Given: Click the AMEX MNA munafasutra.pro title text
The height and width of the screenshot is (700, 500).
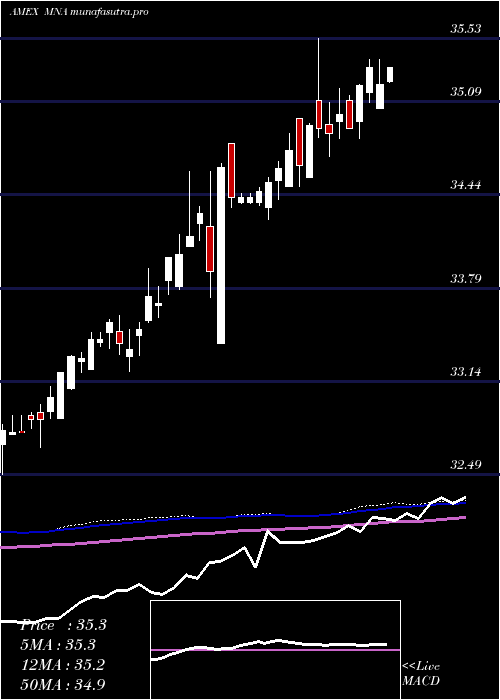Looking at the screenshot, I should (x=79, y=12).
